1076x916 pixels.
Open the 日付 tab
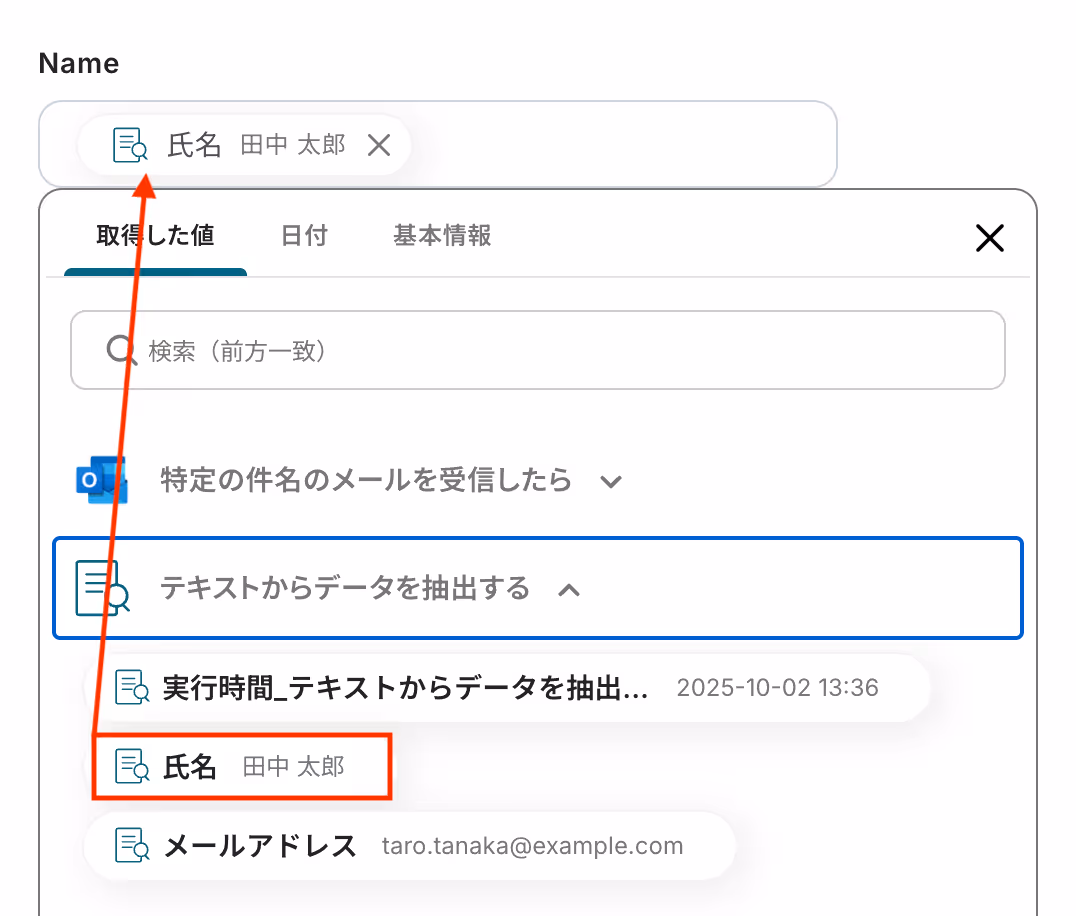coord(305,235)
